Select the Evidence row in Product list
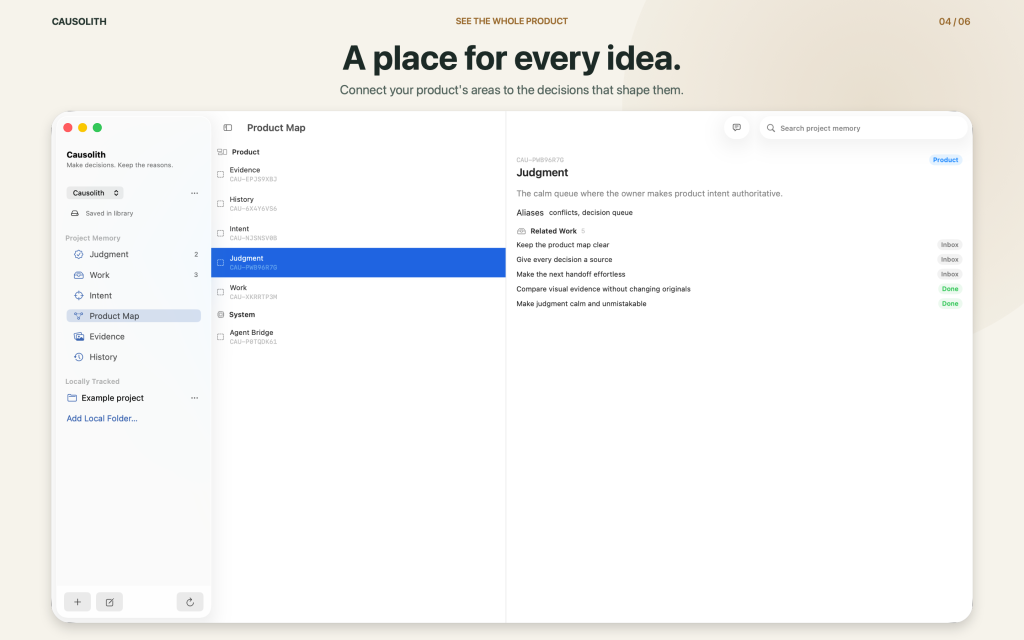Image resolution: width=1024 pixels, height=640 pixels. pyautogui.click(x=358, y=174)
